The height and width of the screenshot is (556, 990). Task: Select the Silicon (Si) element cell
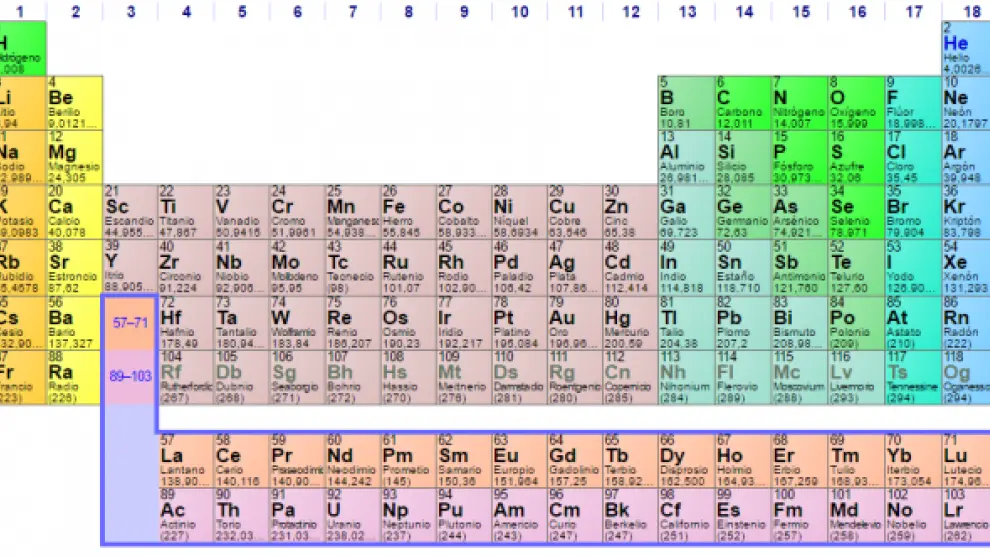[741, 156]
